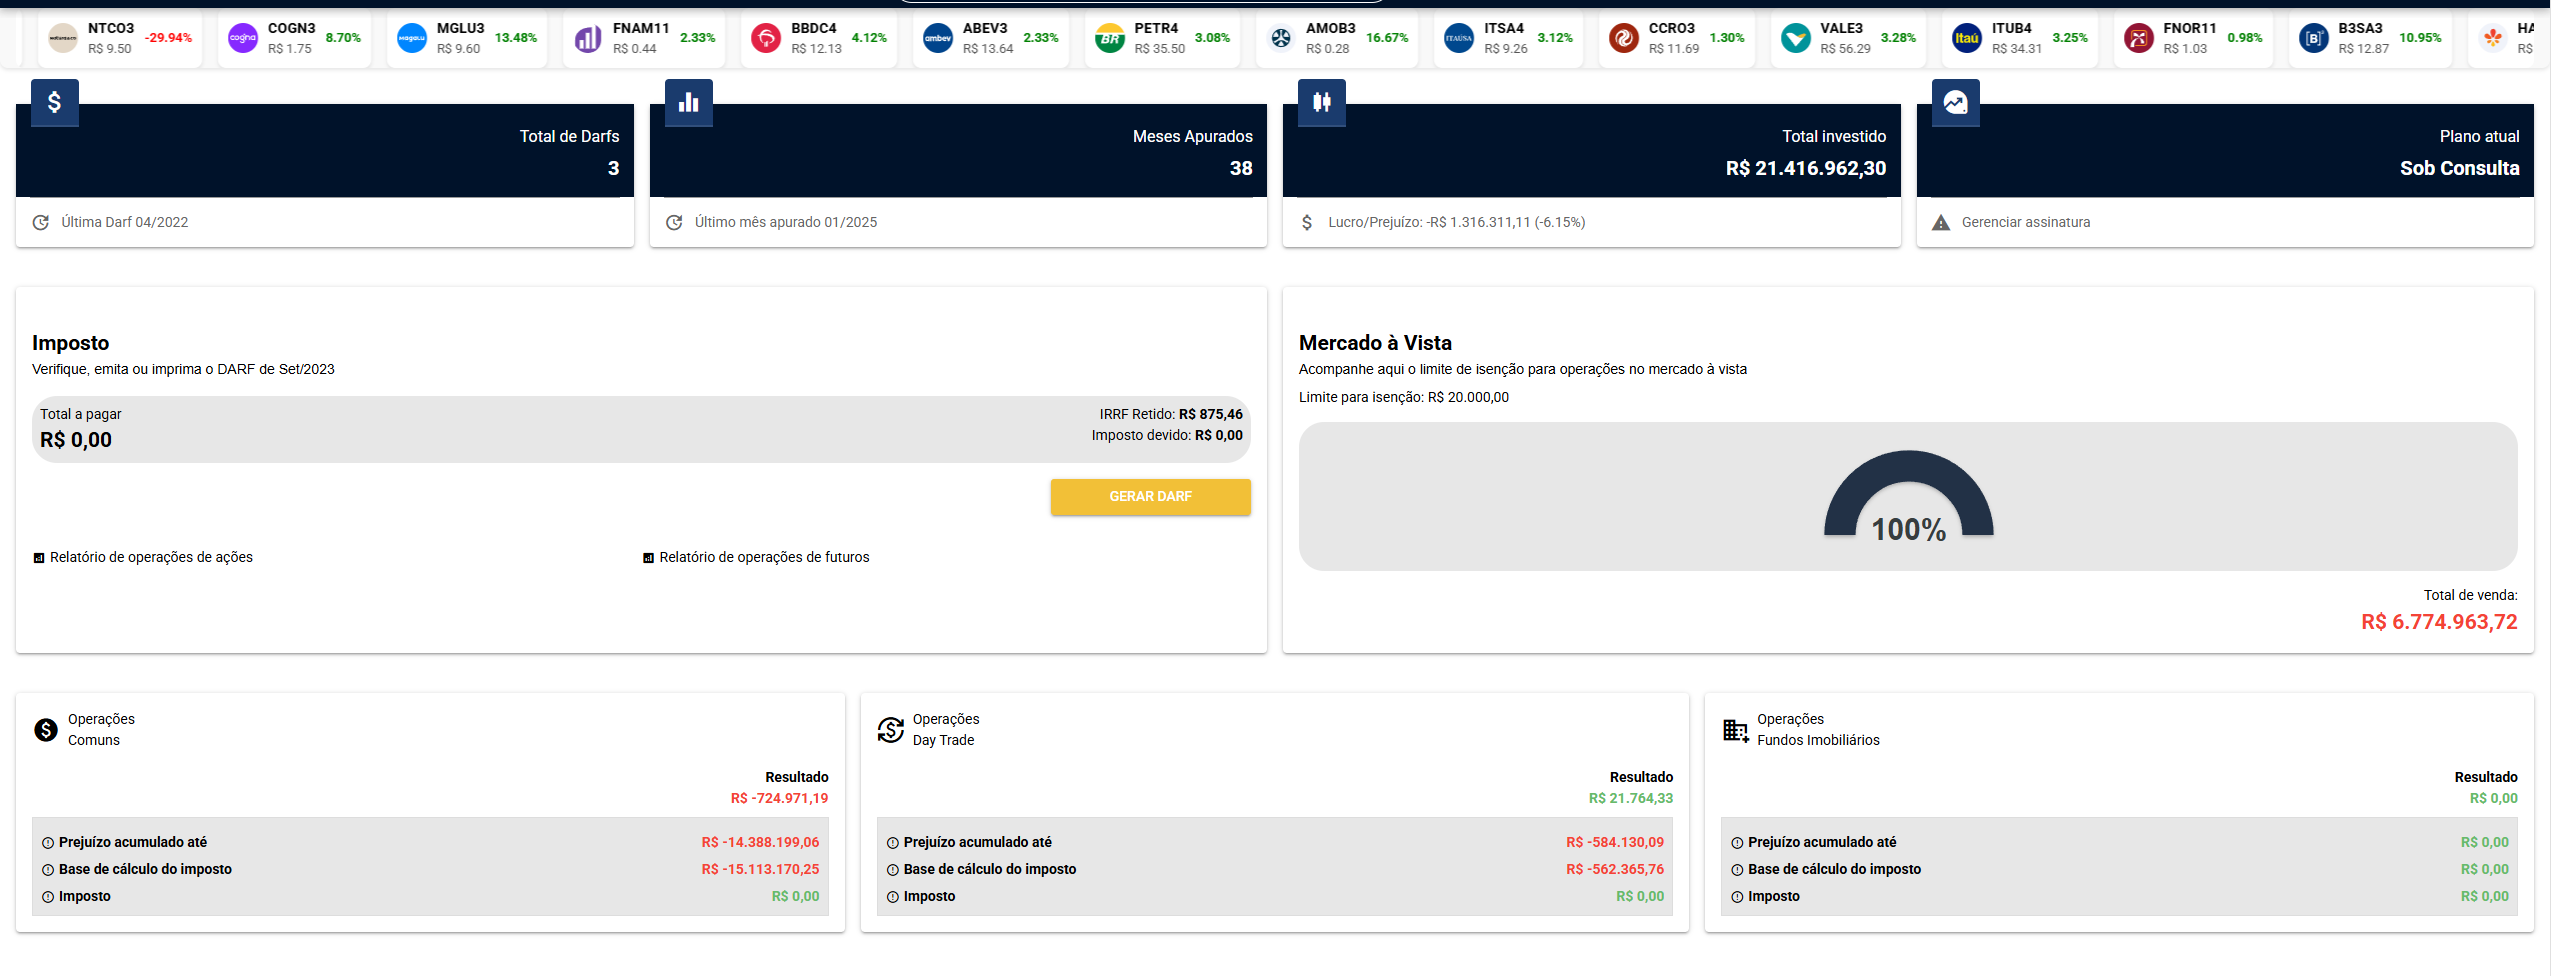This screenshot has width=2551, height=976.
Task: Click the trending chart icon on Plano atual card
Action: pos(1955,102)
